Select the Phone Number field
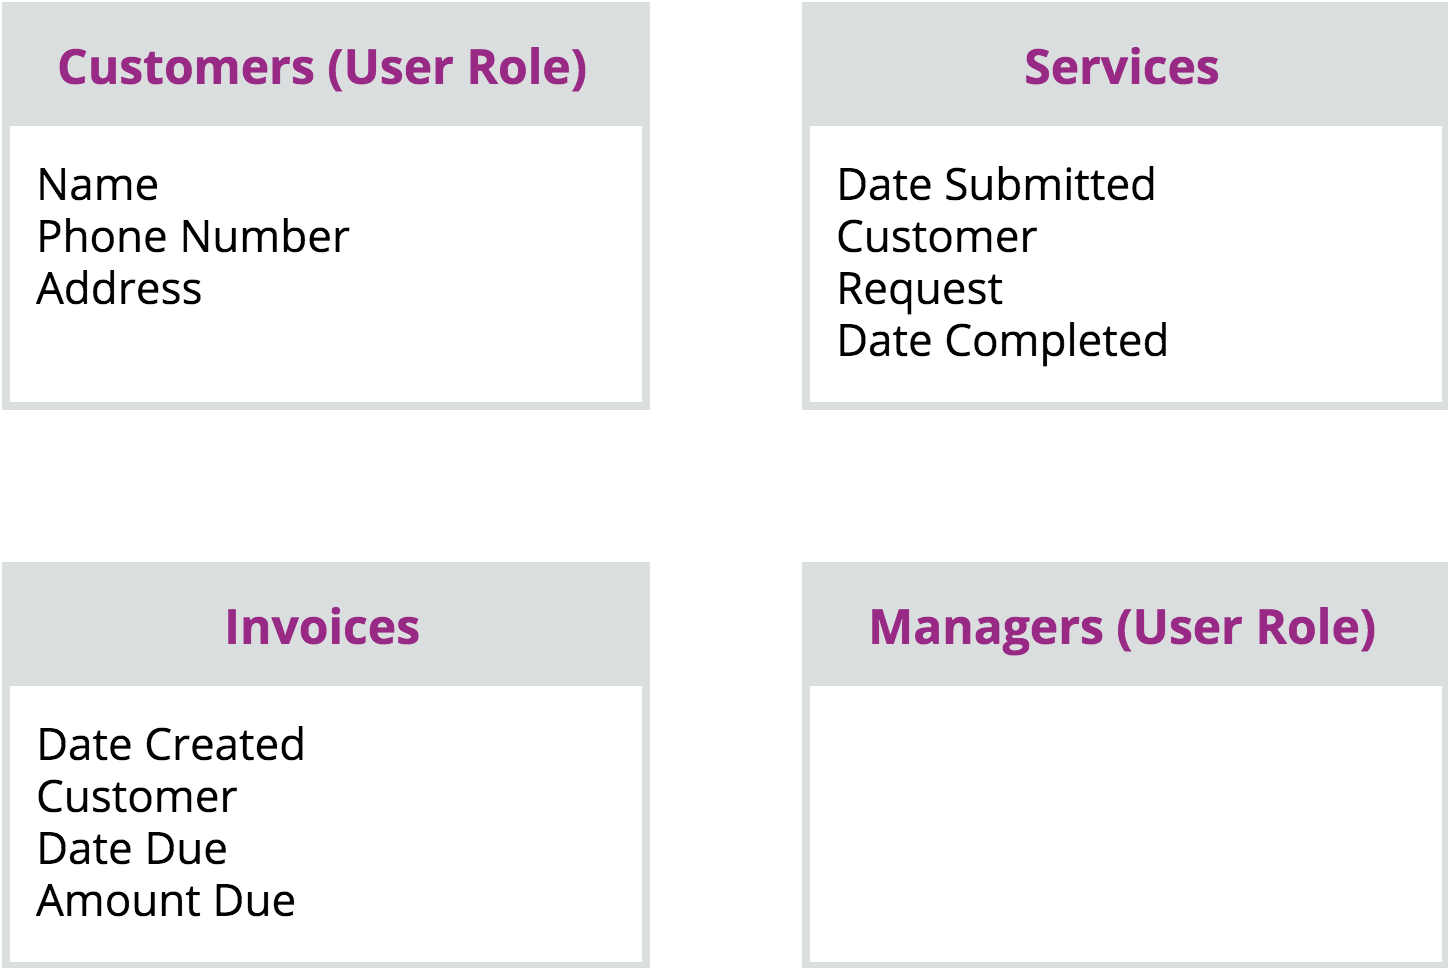Viewport: 1448px width, 968px height. point(193,237)
